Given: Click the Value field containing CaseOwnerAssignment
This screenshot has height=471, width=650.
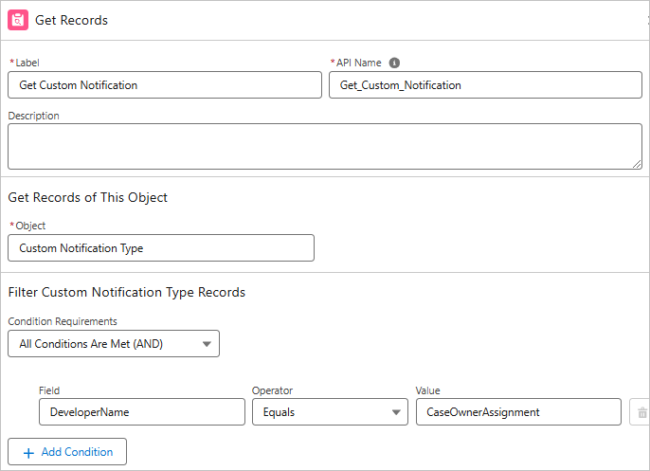Looking at the screenshot, I should [x=518, y=412].
